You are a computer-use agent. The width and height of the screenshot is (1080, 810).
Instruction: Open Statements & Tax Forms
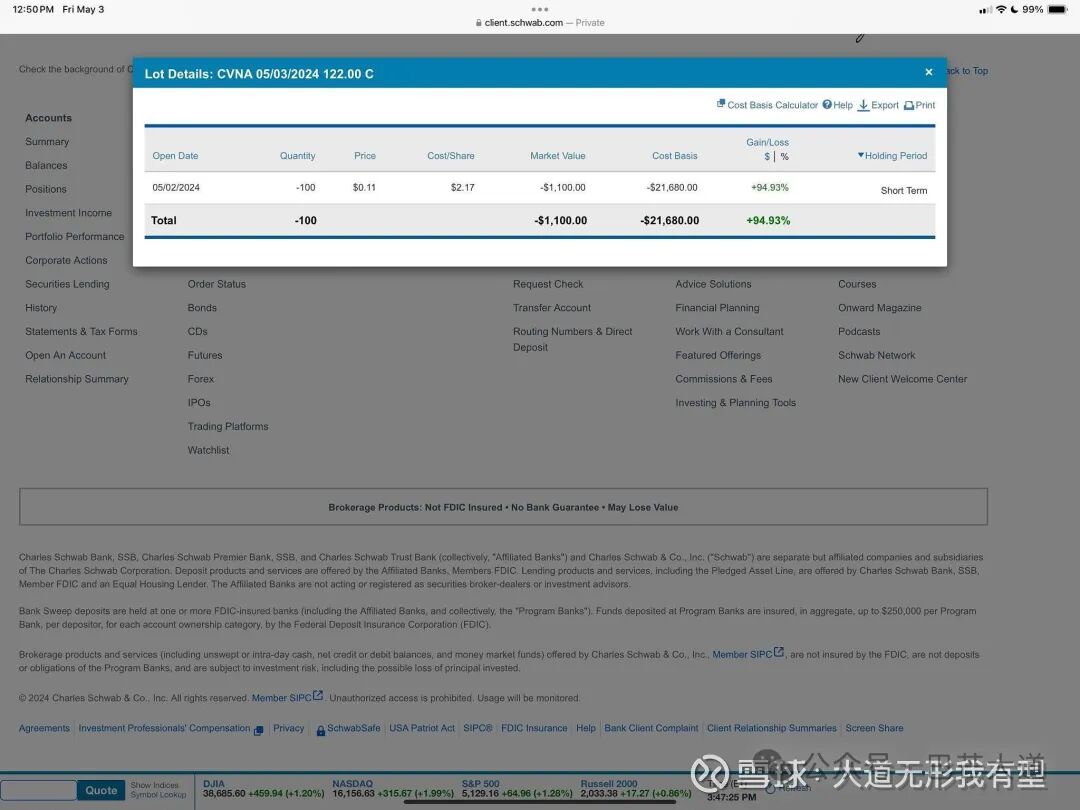pyautogui.click(x=81, y=332)
